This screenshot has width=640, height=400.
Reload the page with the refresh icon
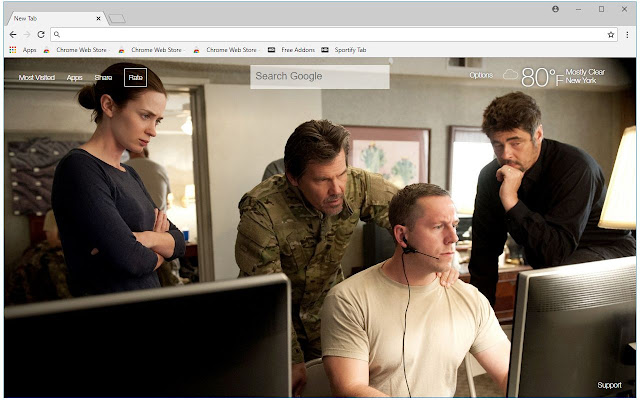tap(41, 35)
